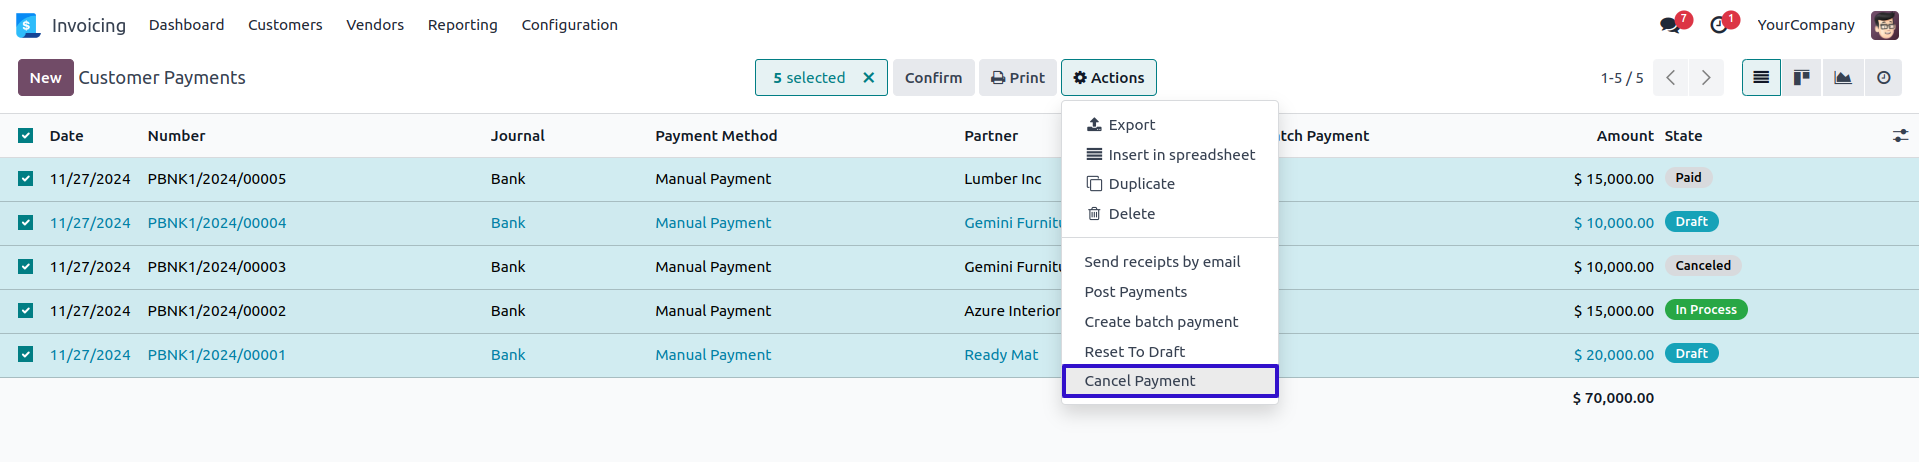Choose Cancel Payment from the menu

coord(1139,381)
